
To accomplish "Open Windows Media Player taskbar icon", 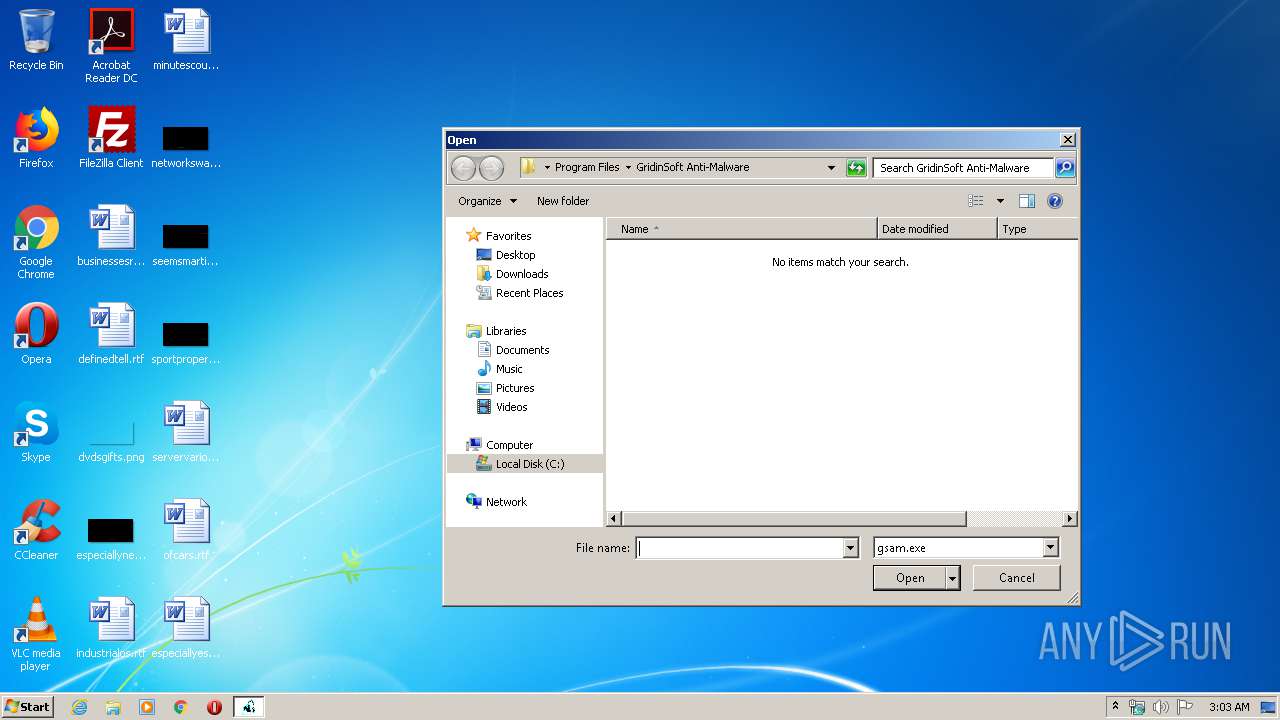I will (147, 707).
